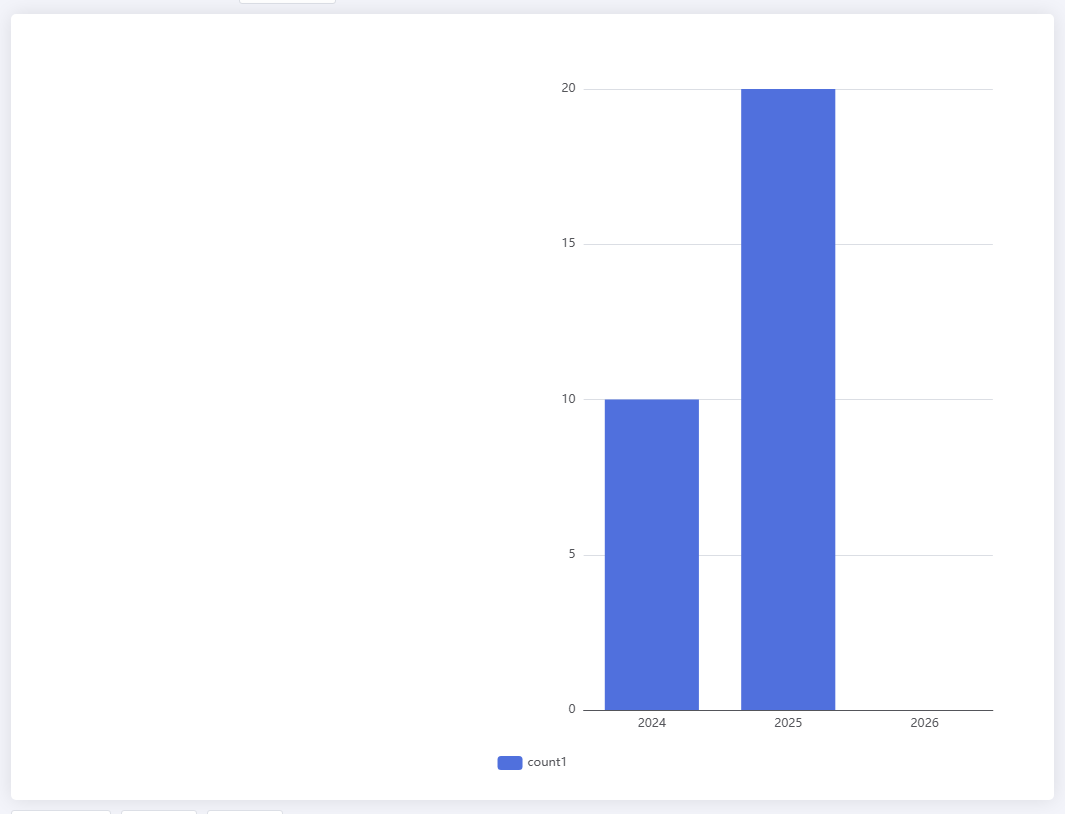Click the 2025 x-axis label
This screenshot has height=814, width=1065.
pyautogui.click(x=788, y=722)
